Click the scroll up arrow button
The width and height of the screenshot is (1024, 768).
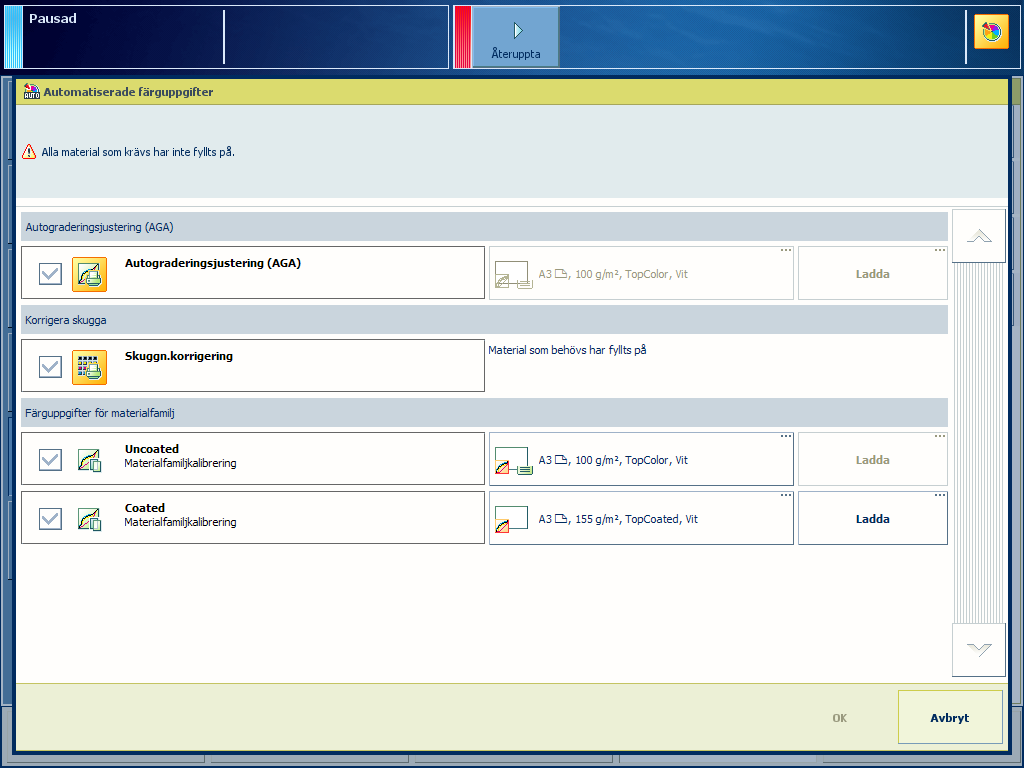pyautogui.click(x=978, y=236)
